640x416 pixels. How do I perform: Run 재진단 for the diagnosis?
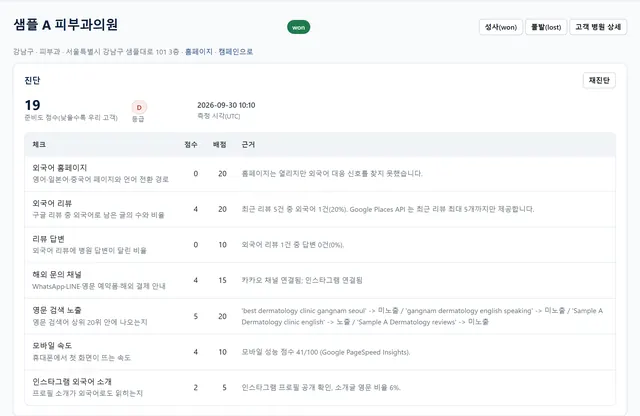click(599, 80)
